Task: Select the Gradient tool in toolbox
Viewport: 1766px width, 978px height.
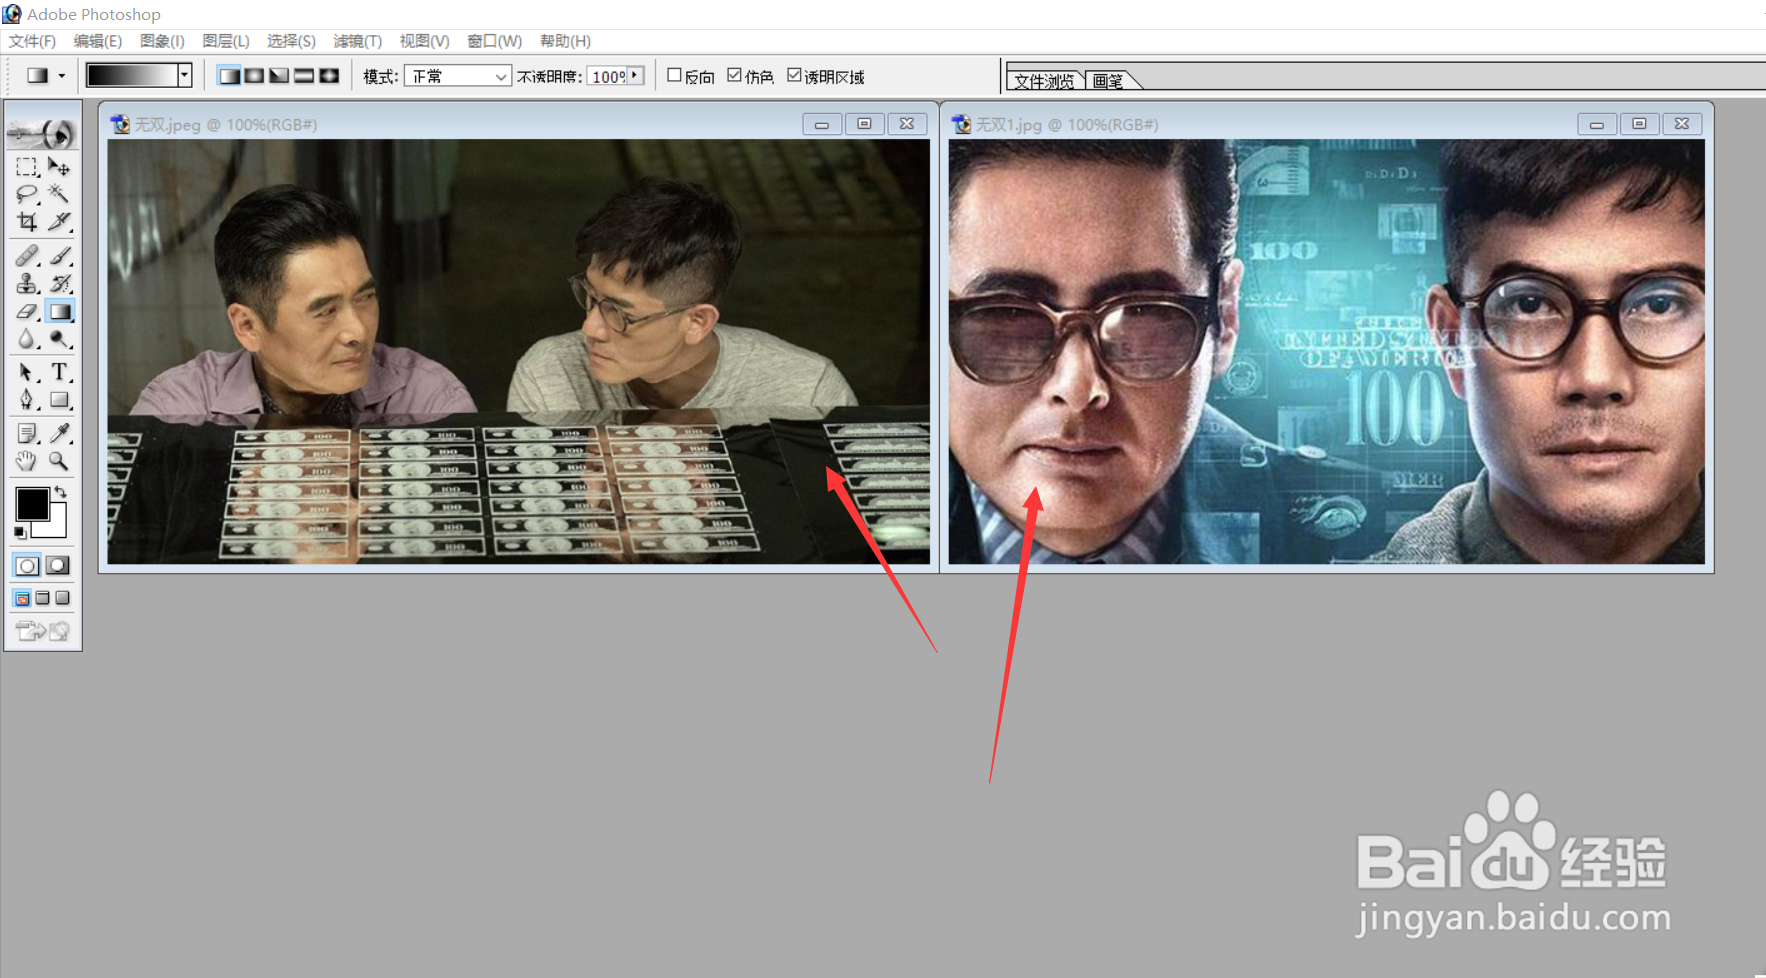Action: click(59, 312)
